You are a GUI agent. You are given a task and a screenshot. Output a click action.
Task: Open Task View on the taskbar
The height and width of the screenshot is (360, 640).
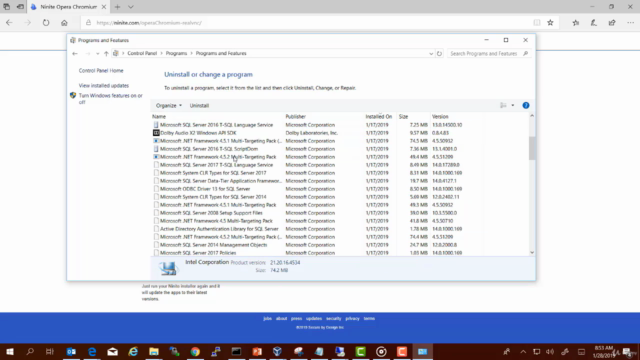(x=50, y=351)
